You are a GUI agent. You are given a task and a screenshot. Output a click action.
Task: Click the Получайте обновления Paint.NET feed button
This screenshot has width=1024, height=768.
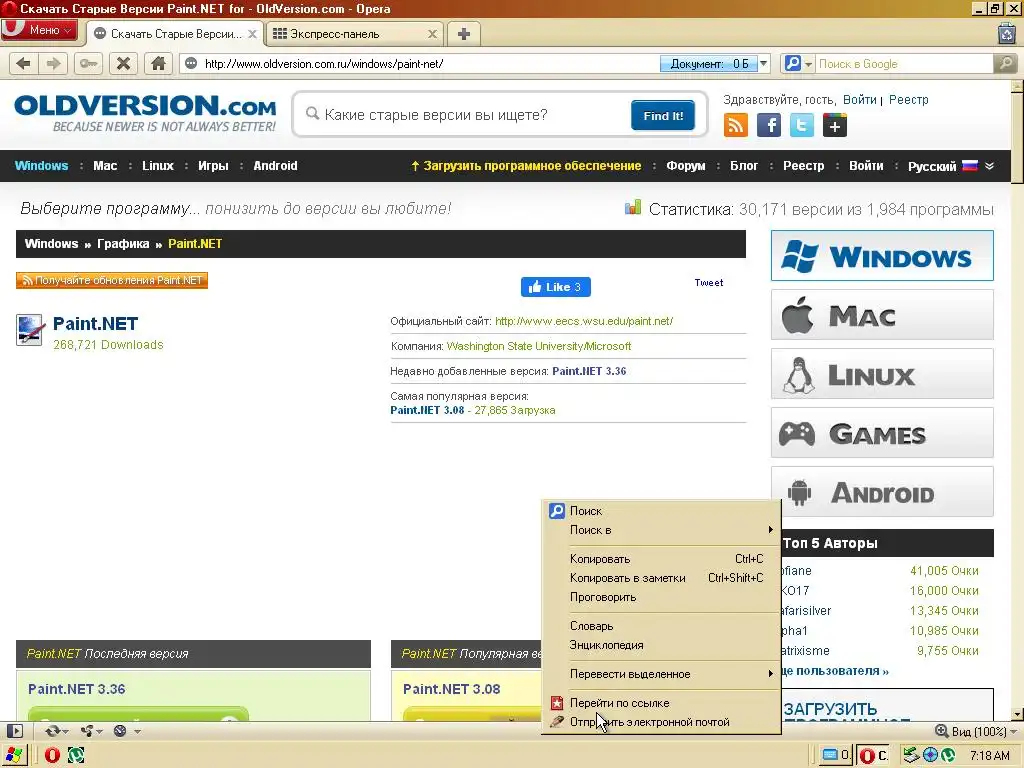click(112, 280)
